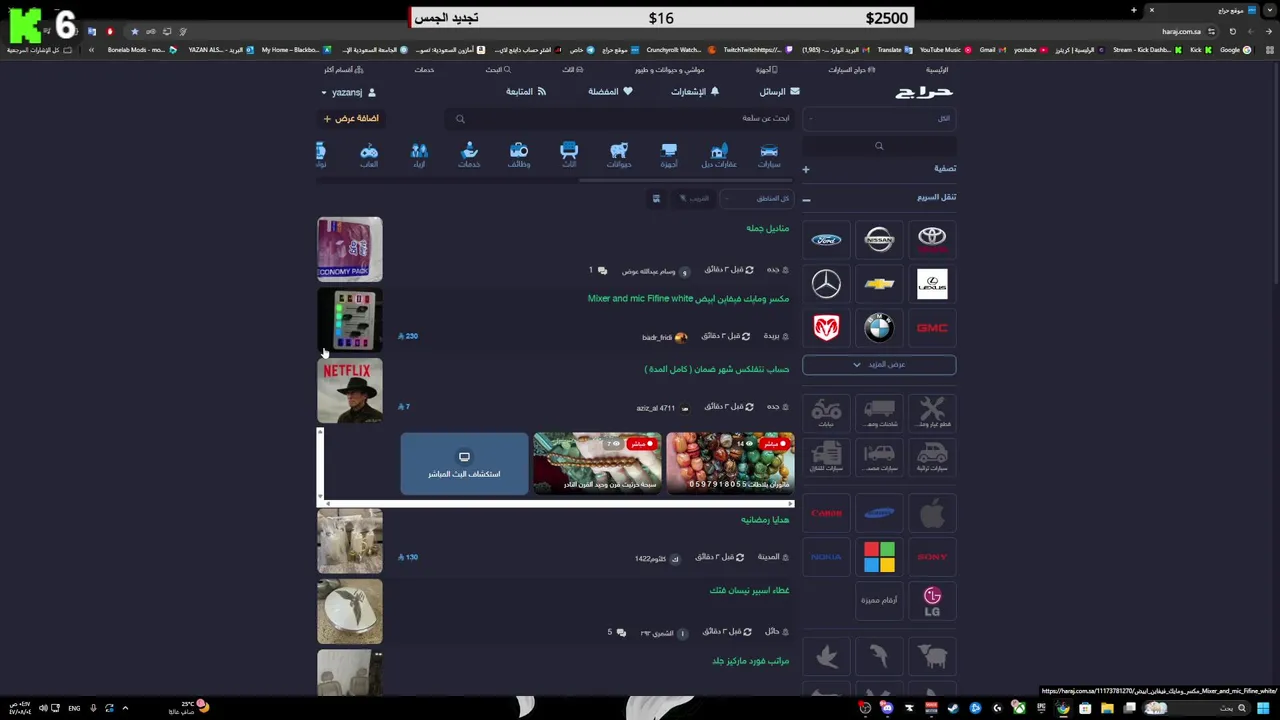Click the اضافة عرض add listing button

click(x=350, y=118)
